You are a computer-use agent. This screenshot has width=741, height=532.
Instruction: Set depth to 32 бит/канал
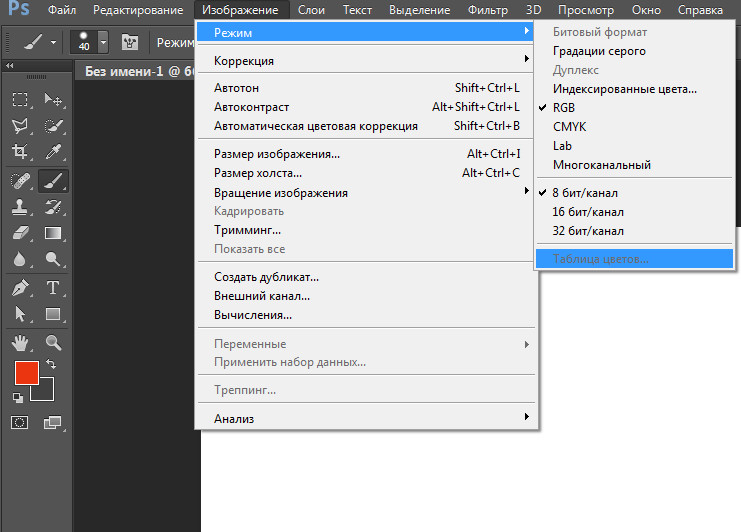pos(588,231)
